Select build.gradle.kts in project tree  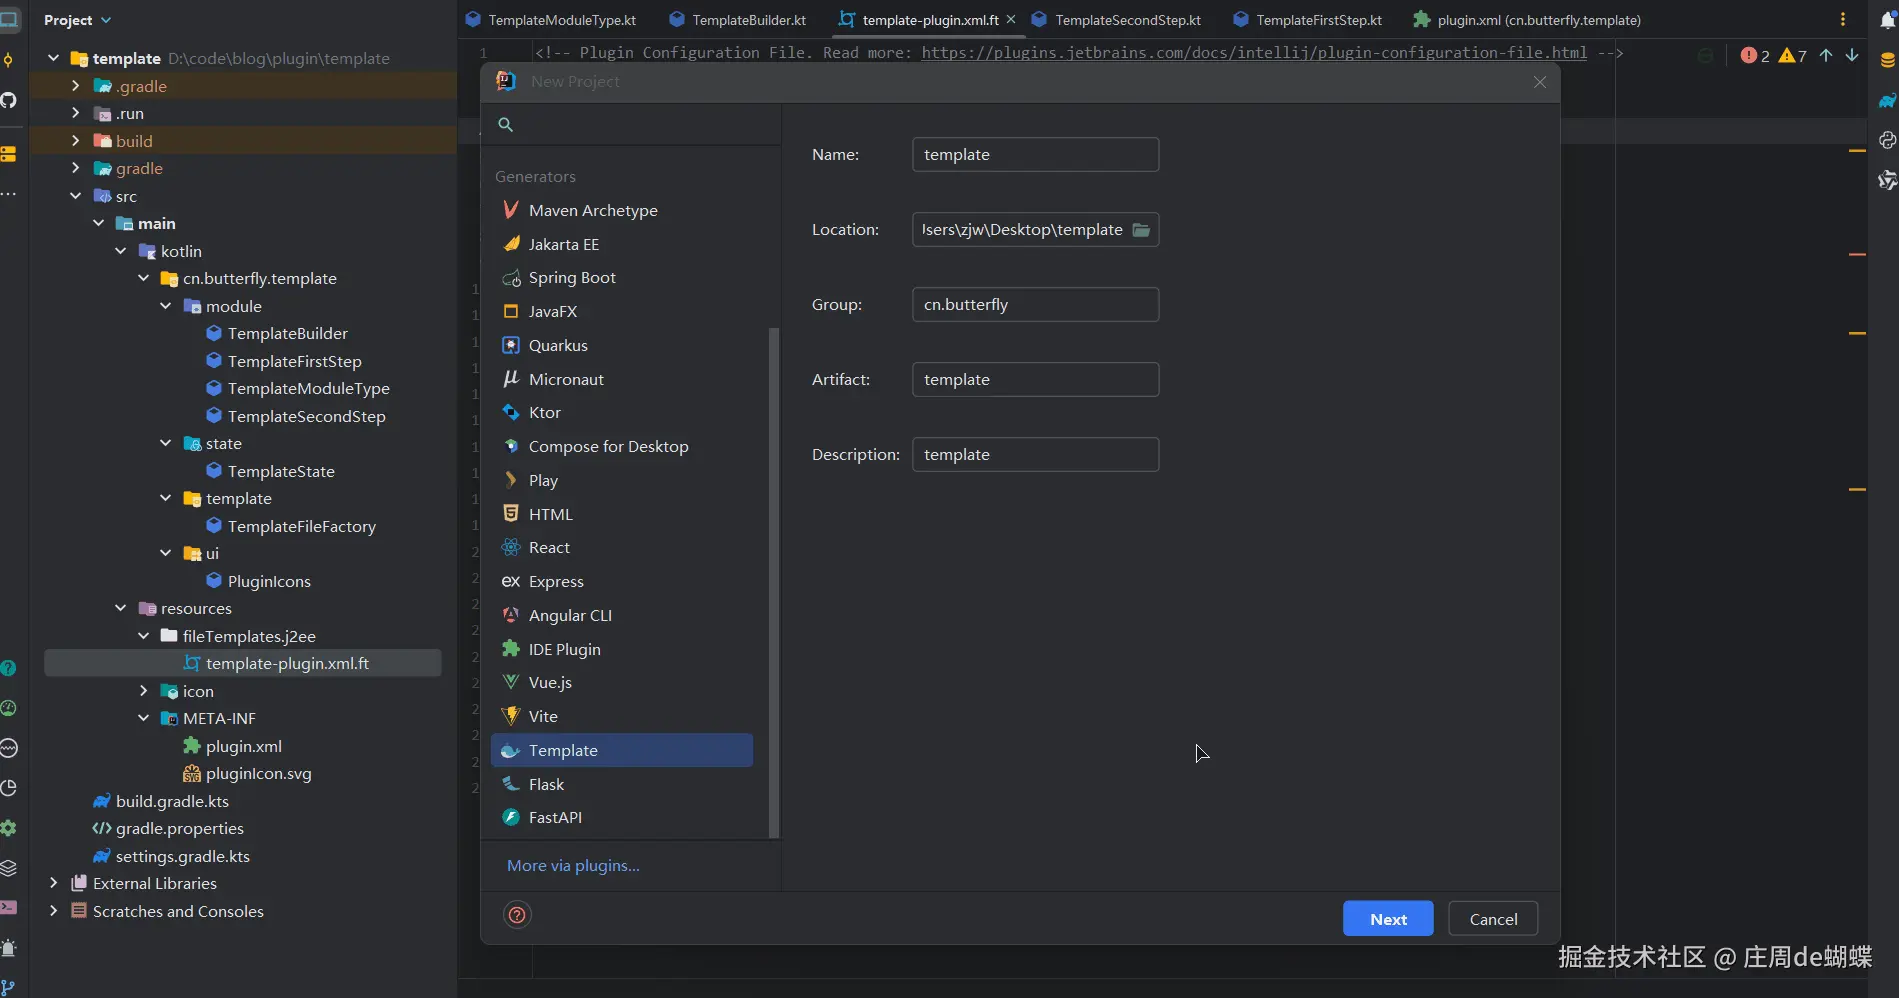click(172, 801)
